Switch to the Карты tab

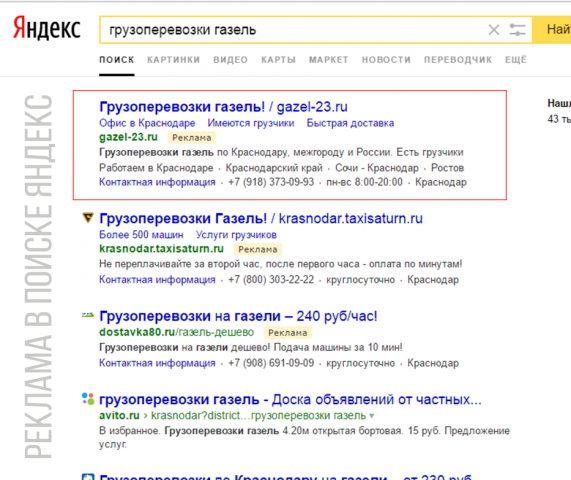tap(278, 60)
